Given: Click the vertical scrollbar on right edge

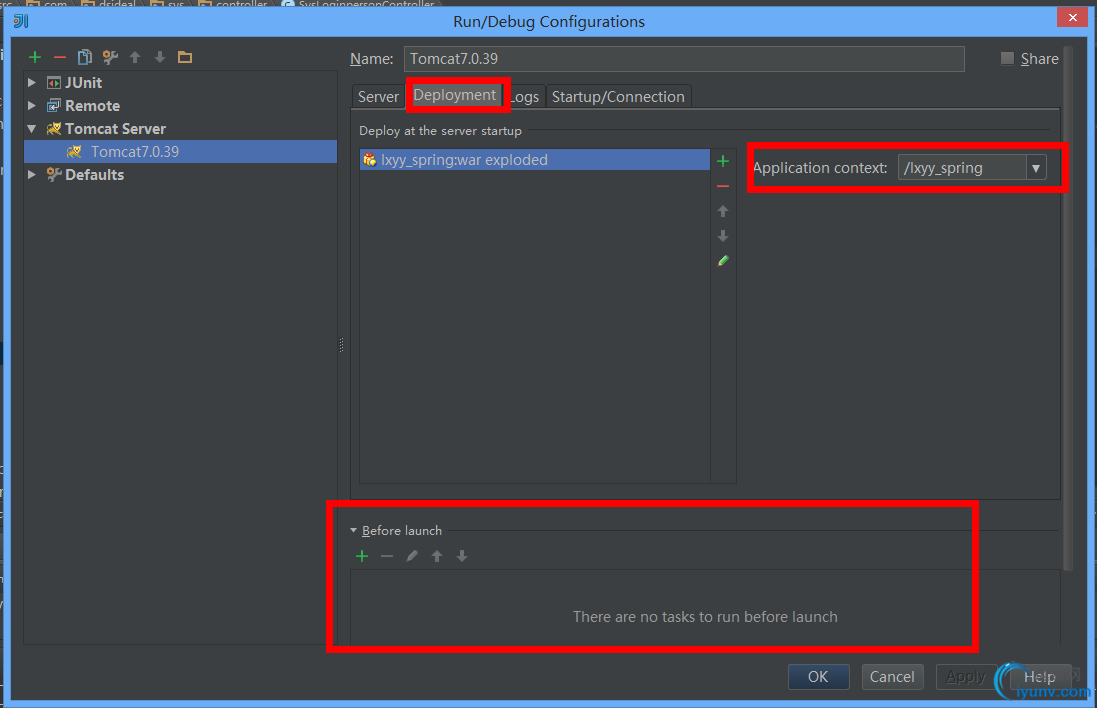Looking at the screenshot, I should coord(1068,308).
